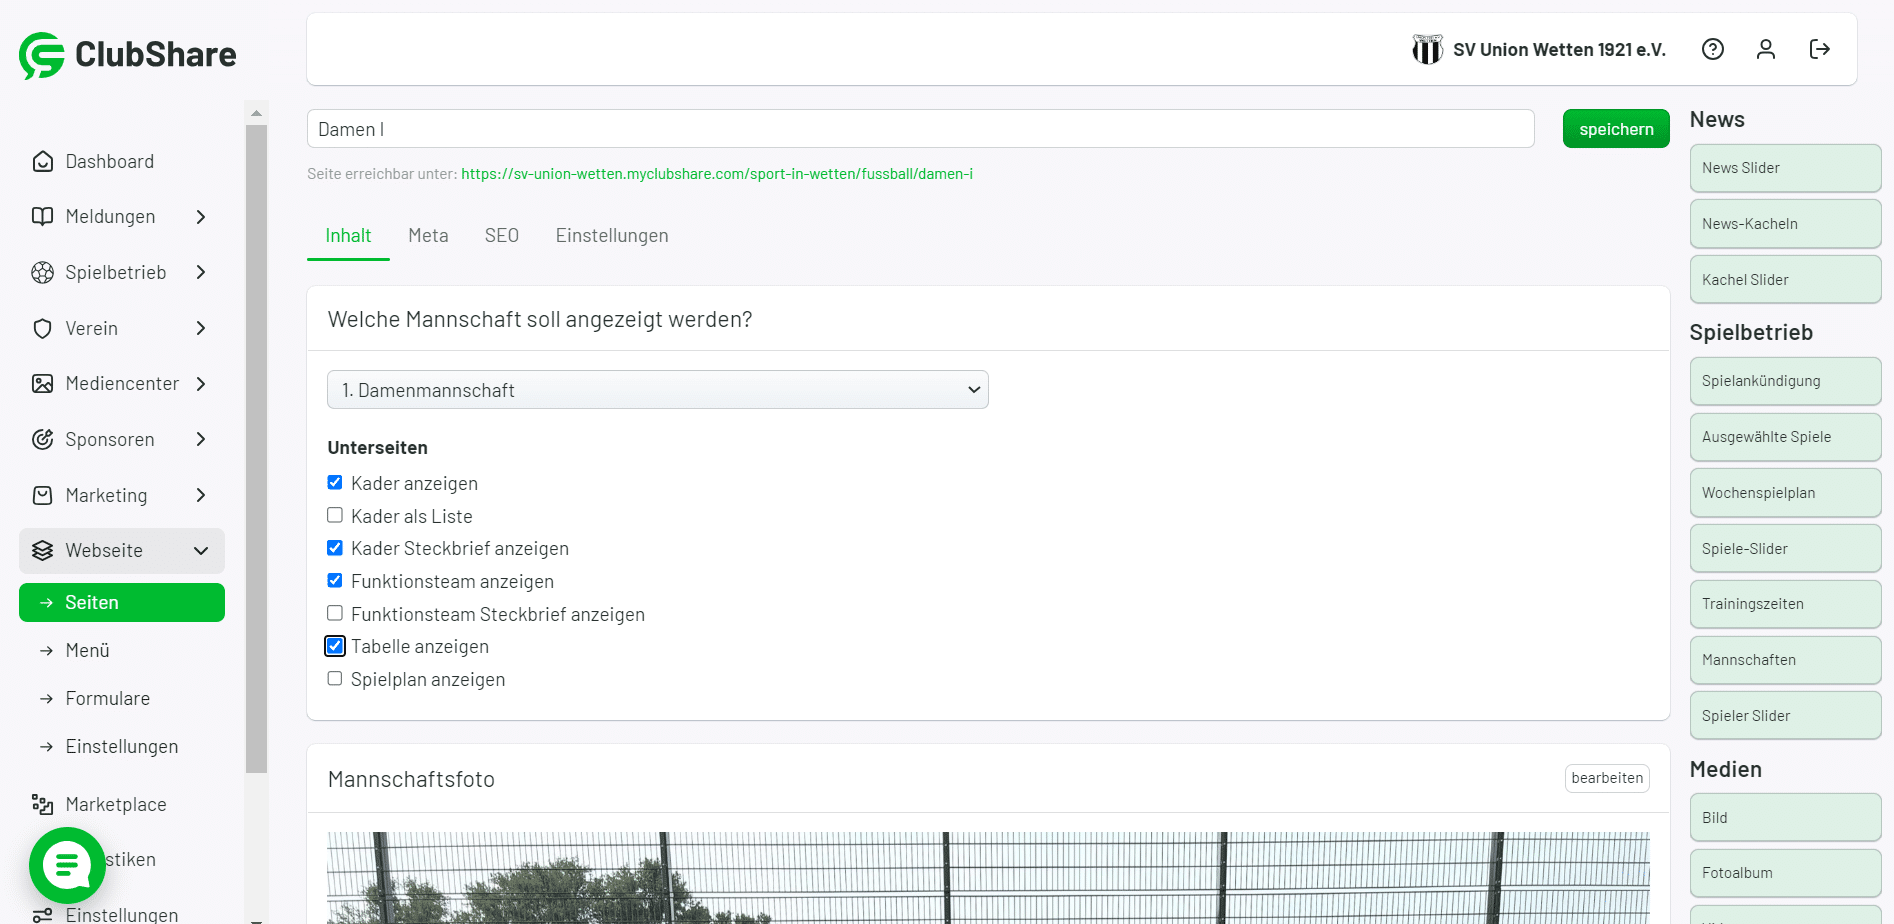The image size is (1894, 924).
Task: Click the Spielbetrieb soccer ball icon
Action: pos(42,273)
